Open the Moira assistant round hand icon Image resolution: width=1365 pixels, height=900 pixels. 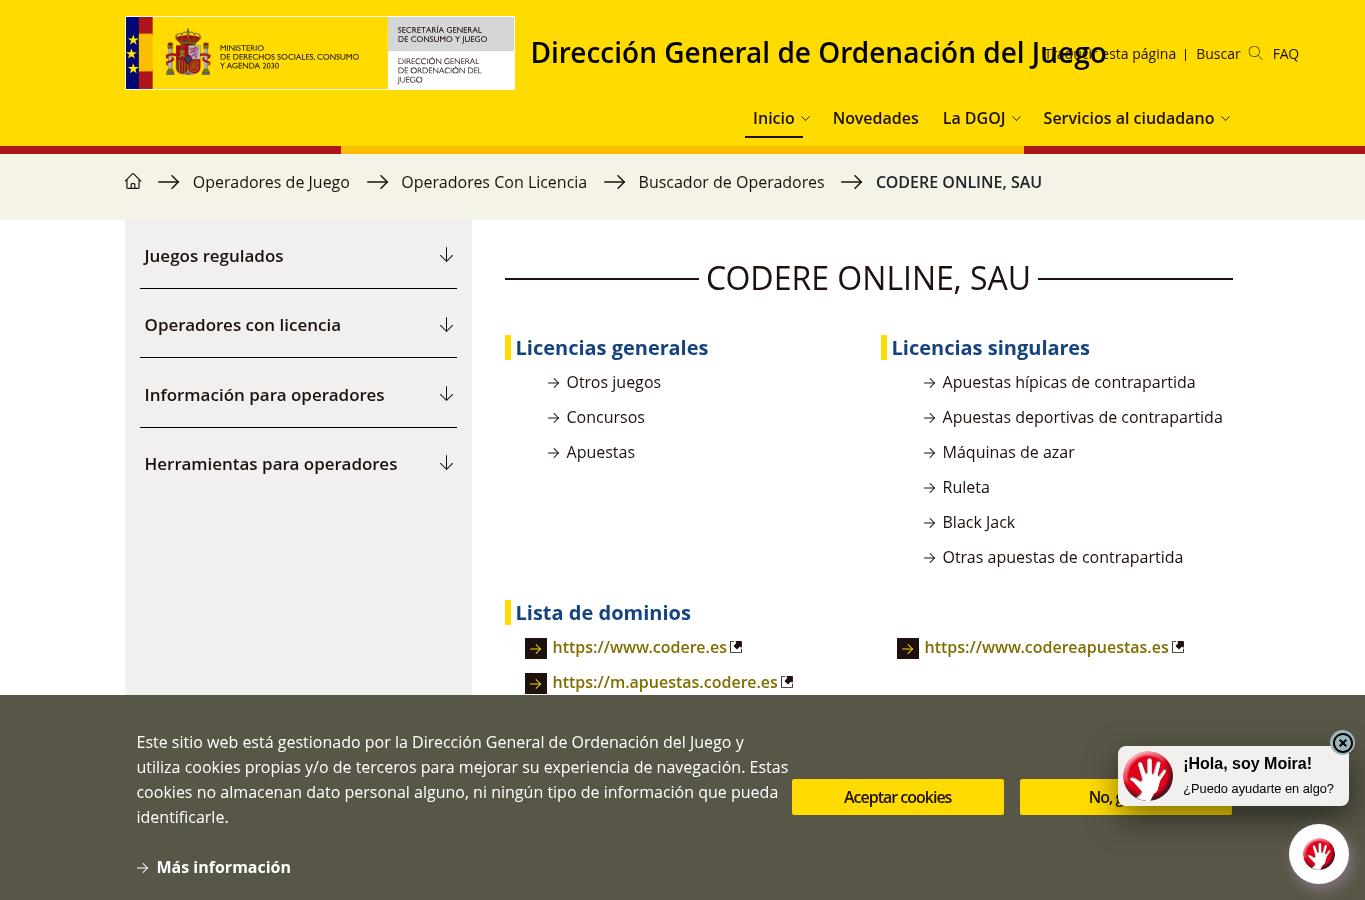click(1318, 854)
